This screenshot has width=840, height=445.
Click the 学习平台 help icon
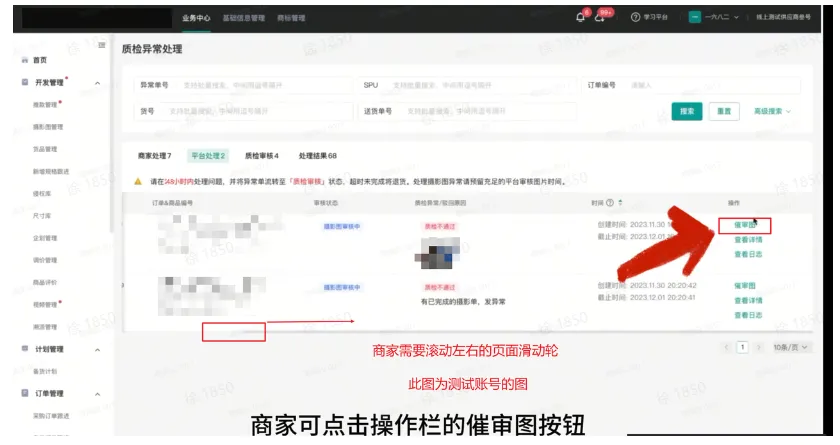click(x=635, y=17)
